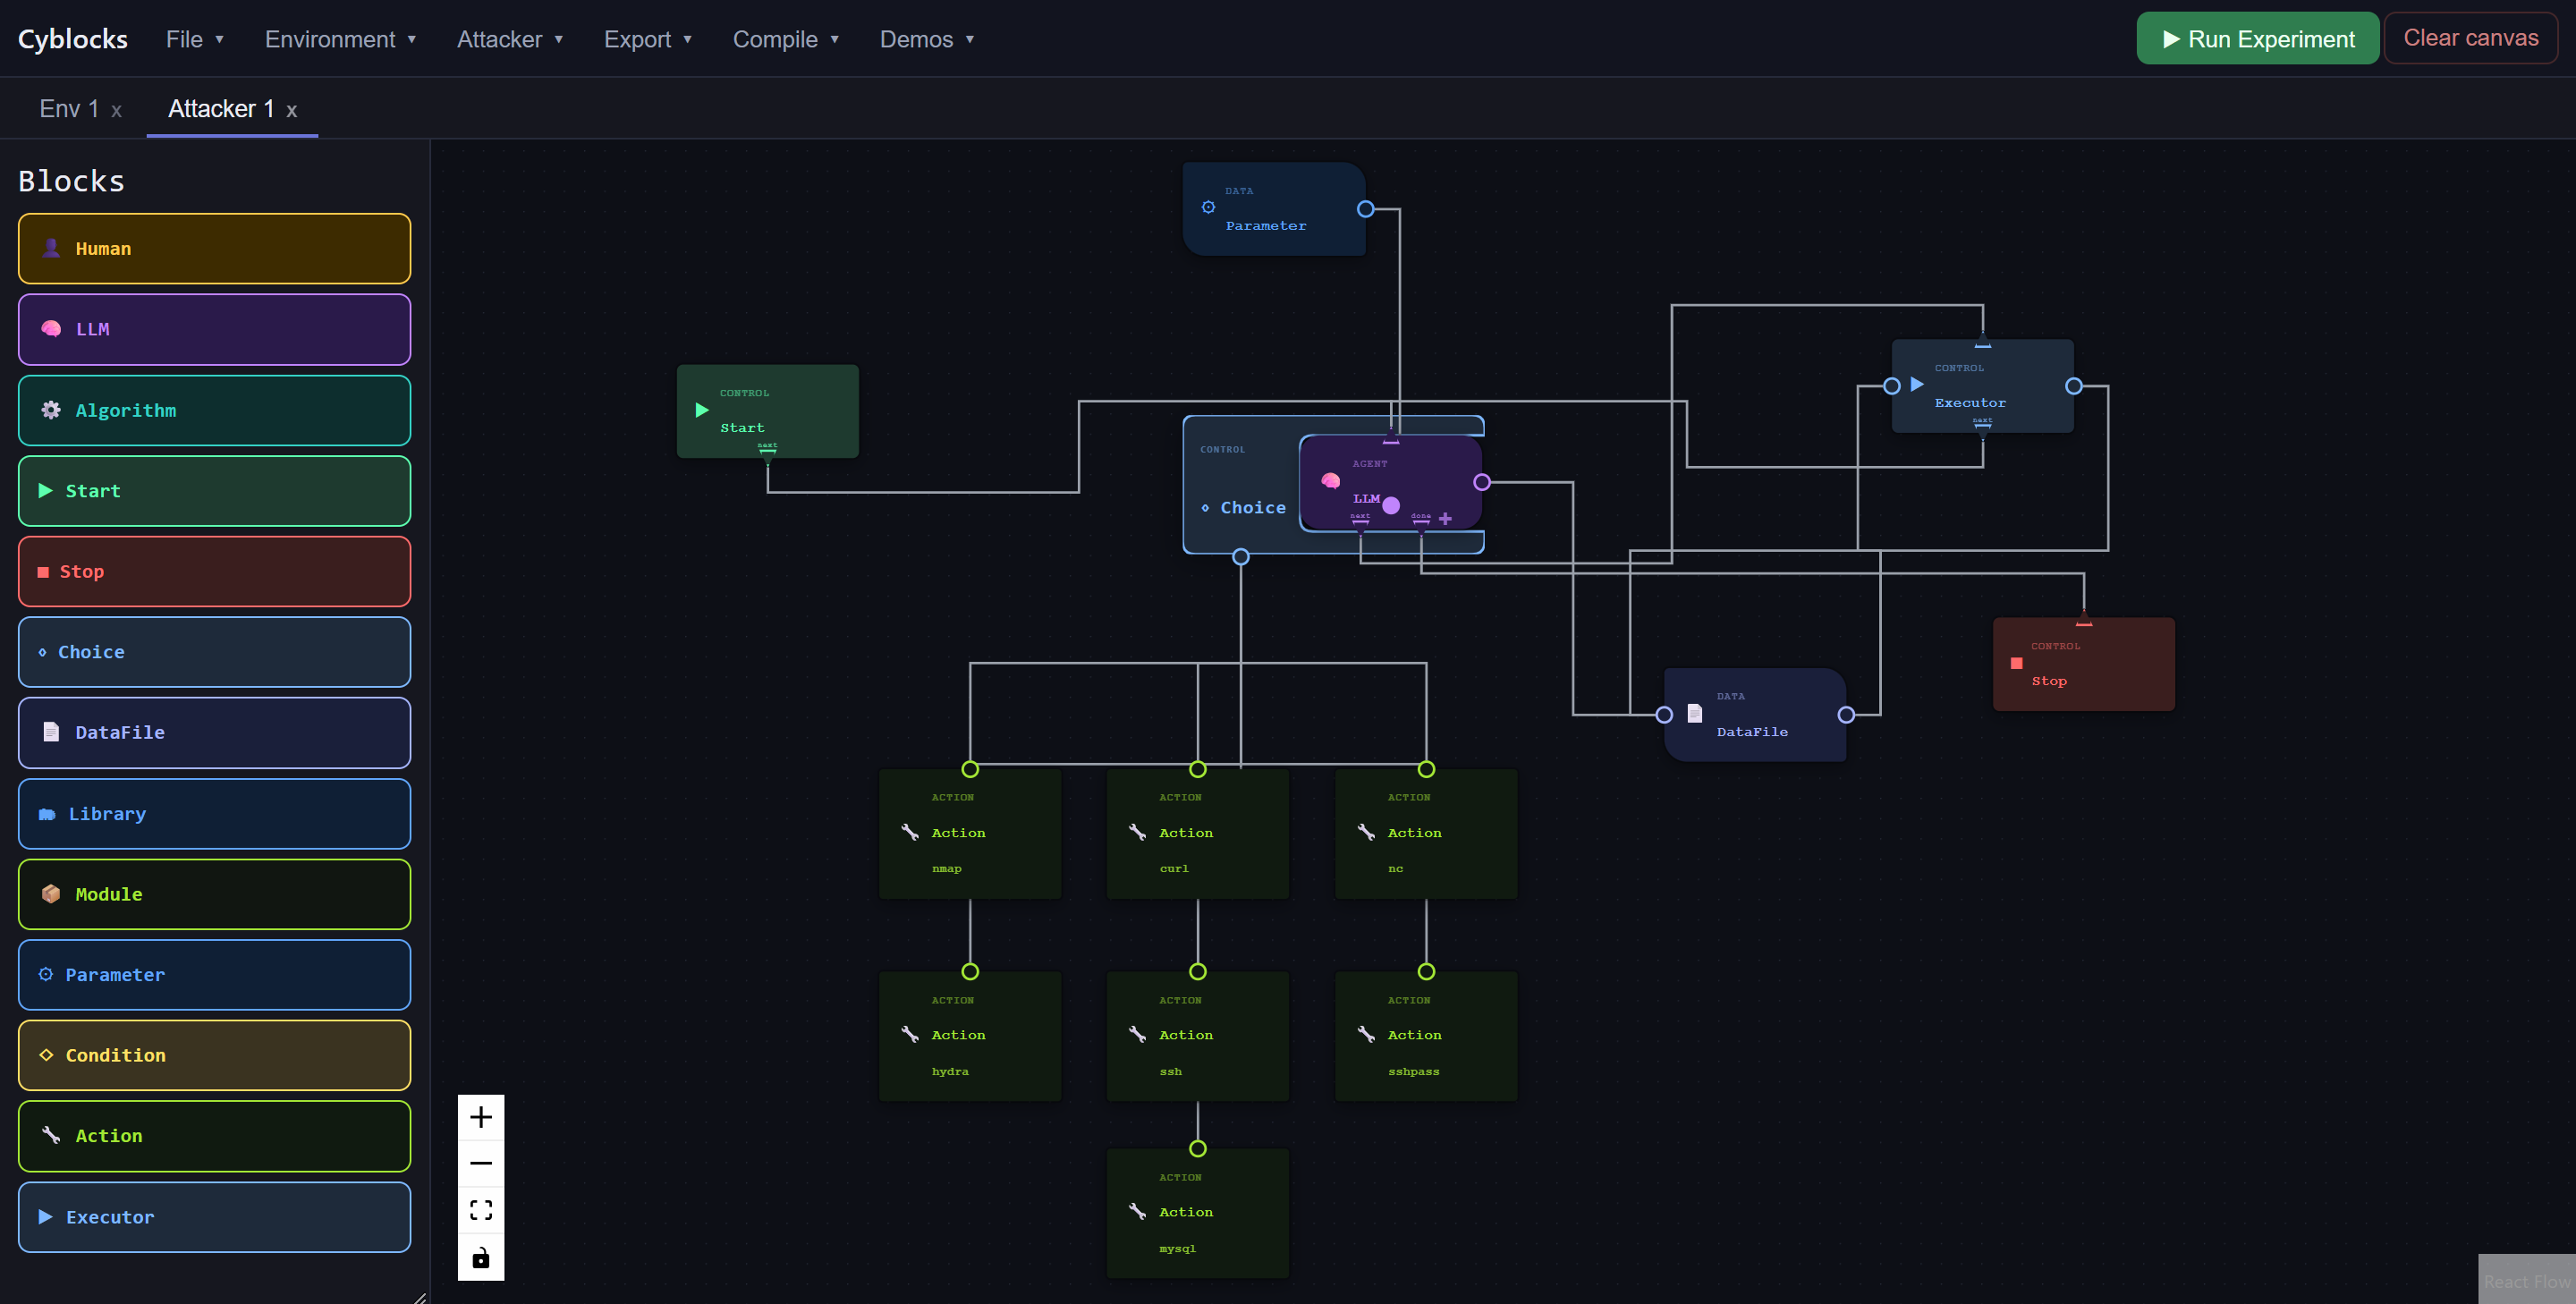The image size is (2576, 1304).
Task: Expand the Attacker dropdown arrow
Action: (x=558, y=39)
